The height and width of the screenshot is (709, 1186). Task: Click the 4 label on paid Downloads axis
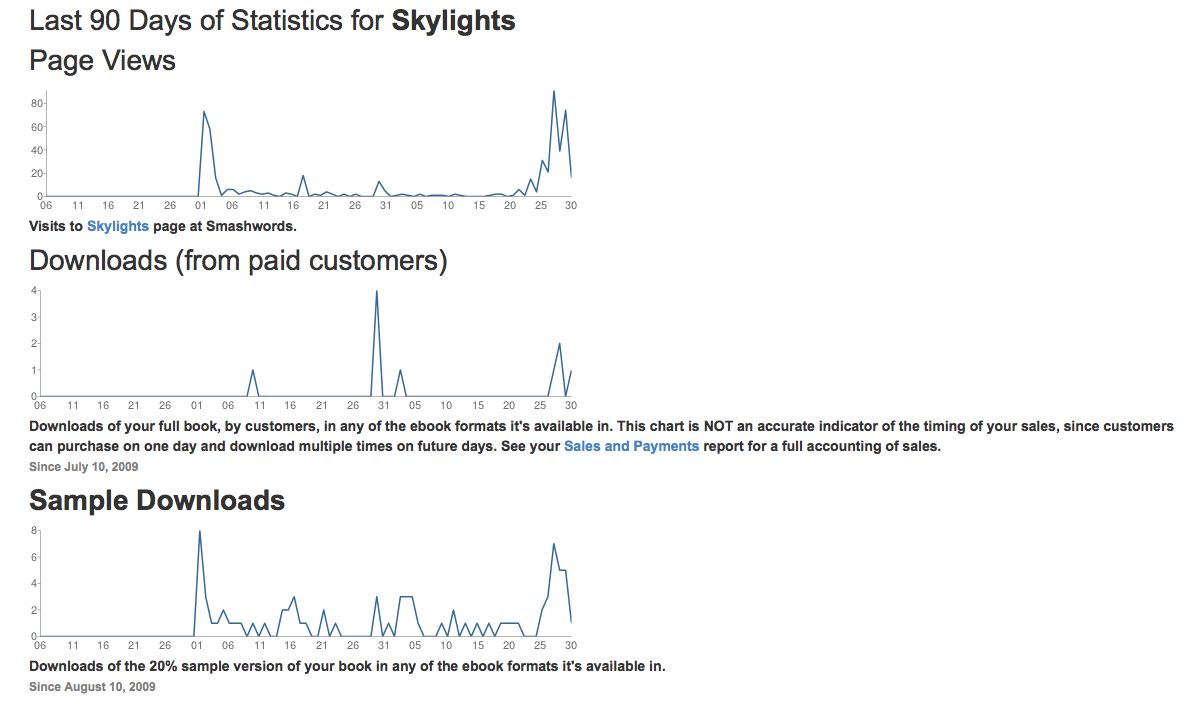coord(34,291)
